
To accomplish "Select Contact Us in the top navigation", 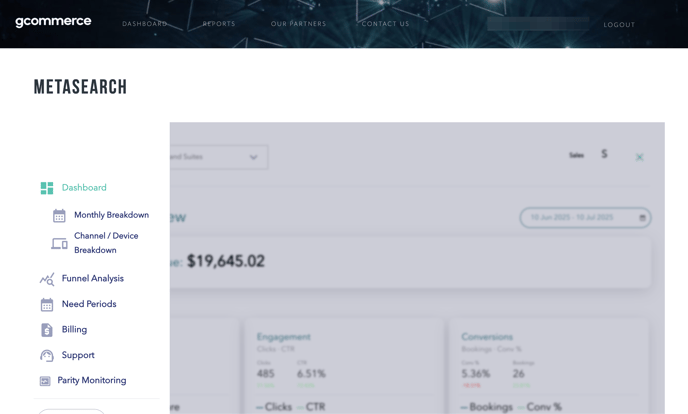I will pos(385,24).
